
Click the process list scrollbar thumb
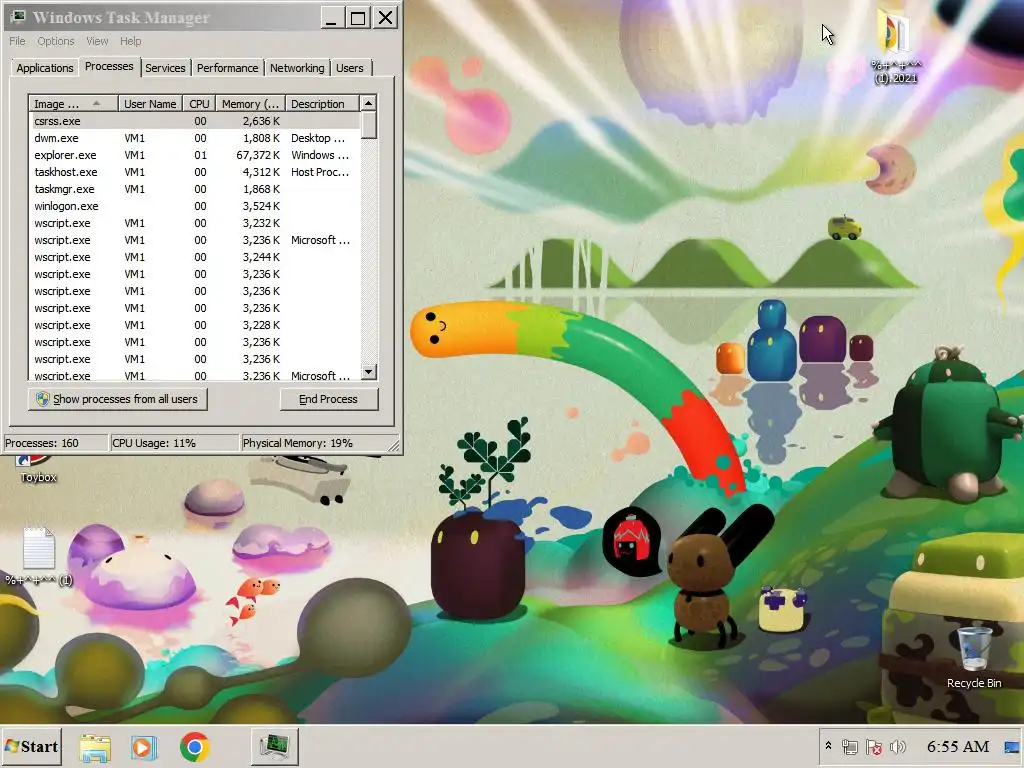point(368,125)
